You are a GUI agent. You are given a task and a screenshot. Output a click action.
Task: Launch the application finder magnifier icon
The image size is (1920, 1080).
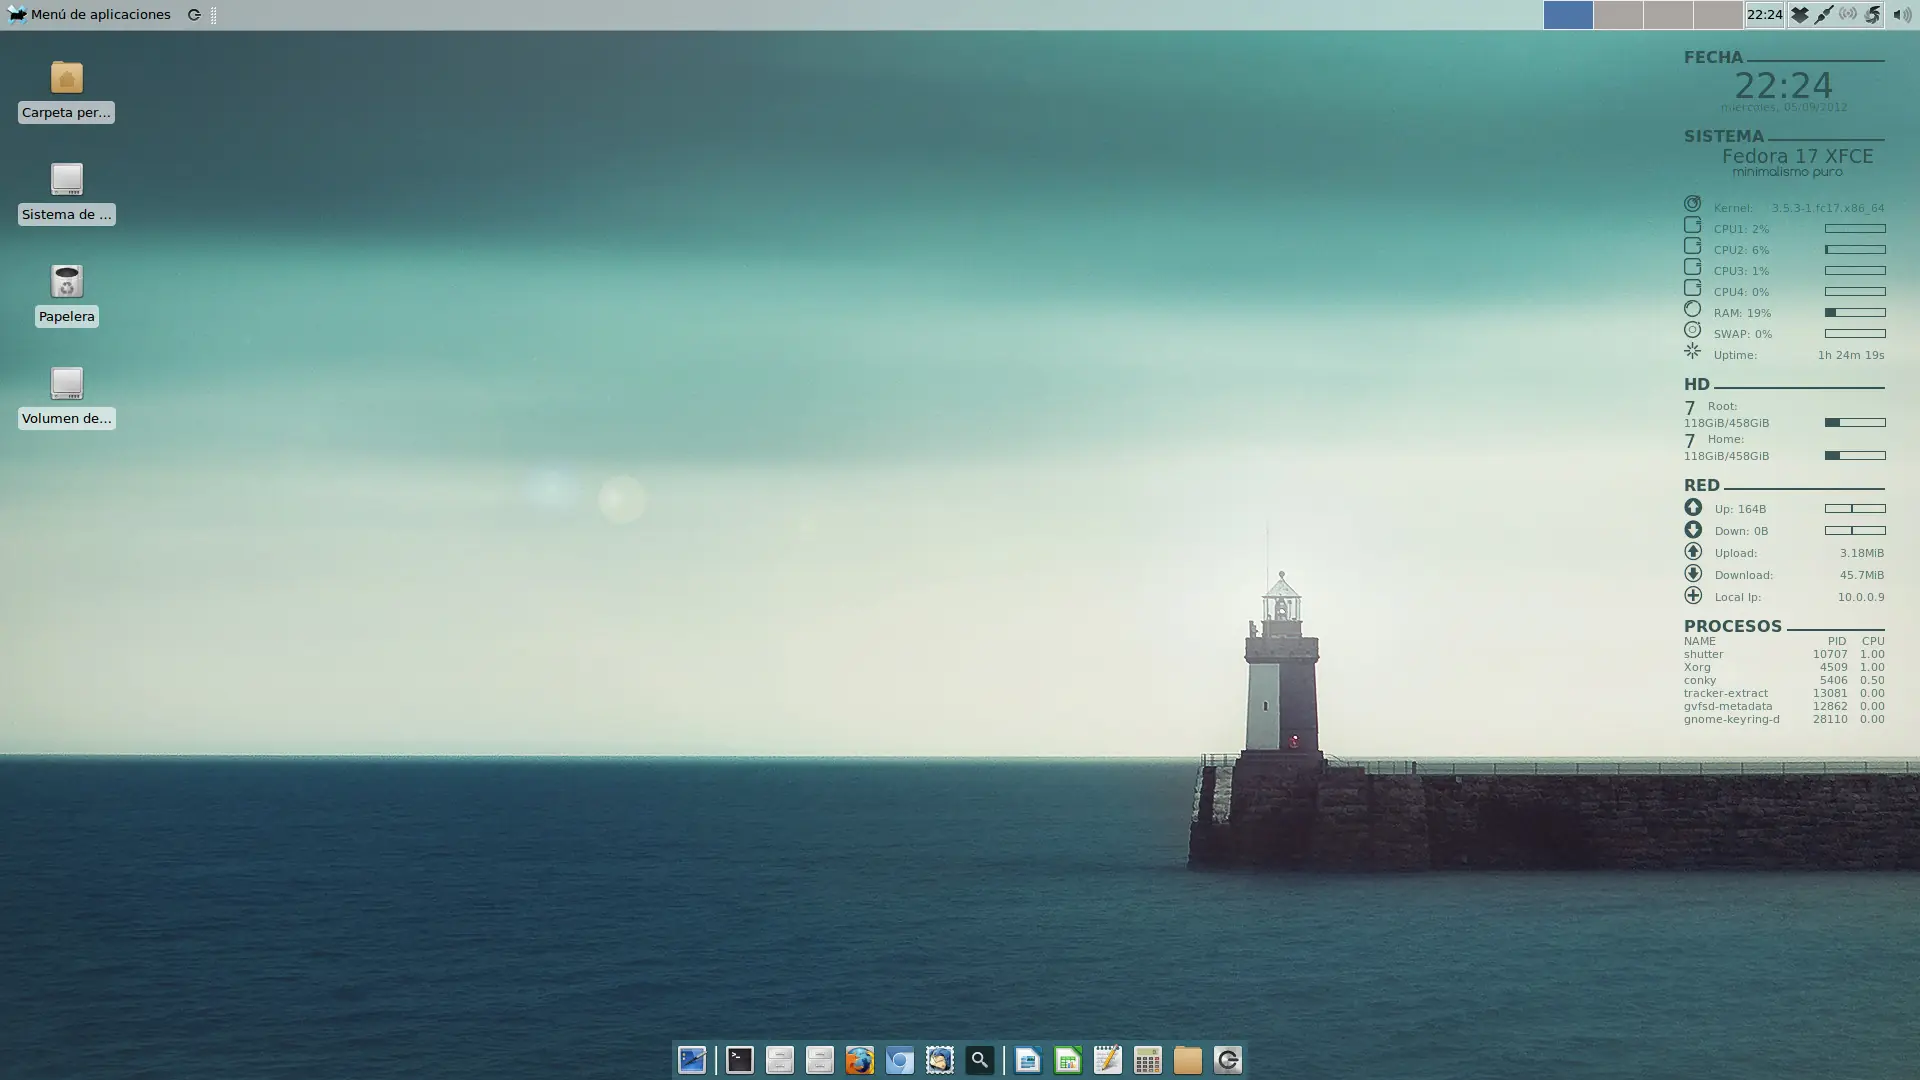980,1060
